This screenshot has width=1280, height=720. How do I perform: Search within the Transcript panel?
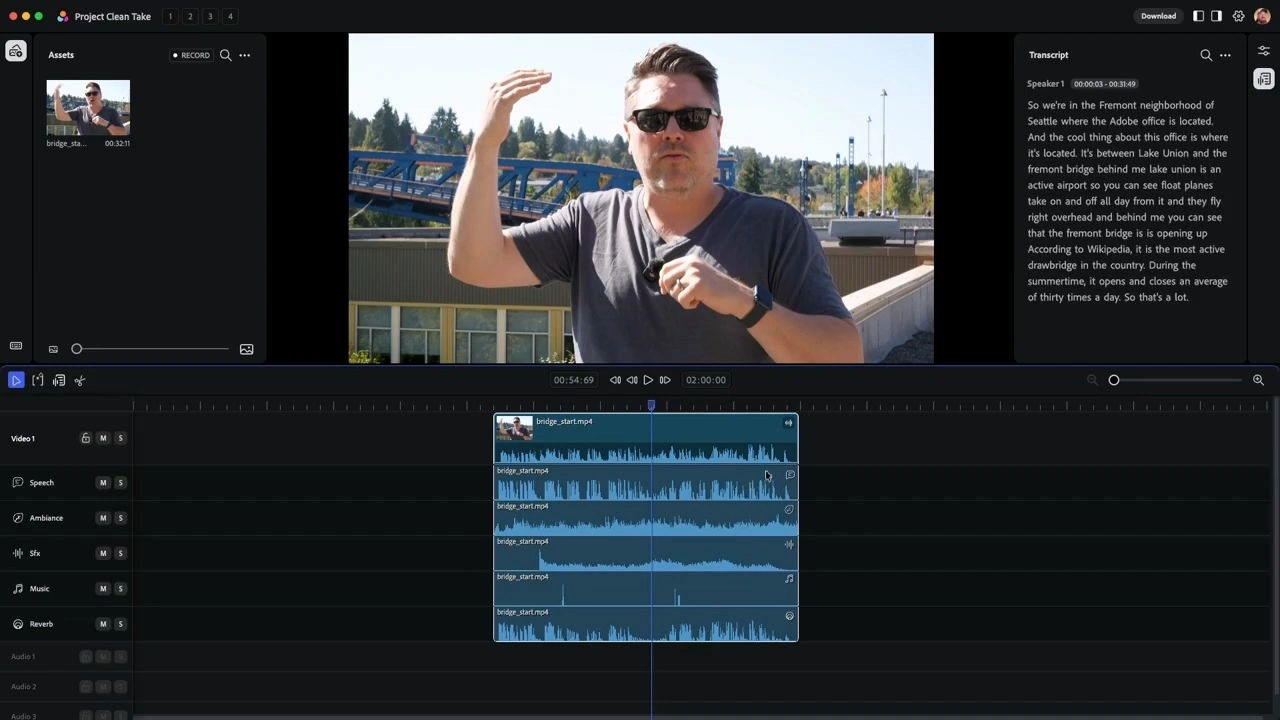click(1206, 55)
